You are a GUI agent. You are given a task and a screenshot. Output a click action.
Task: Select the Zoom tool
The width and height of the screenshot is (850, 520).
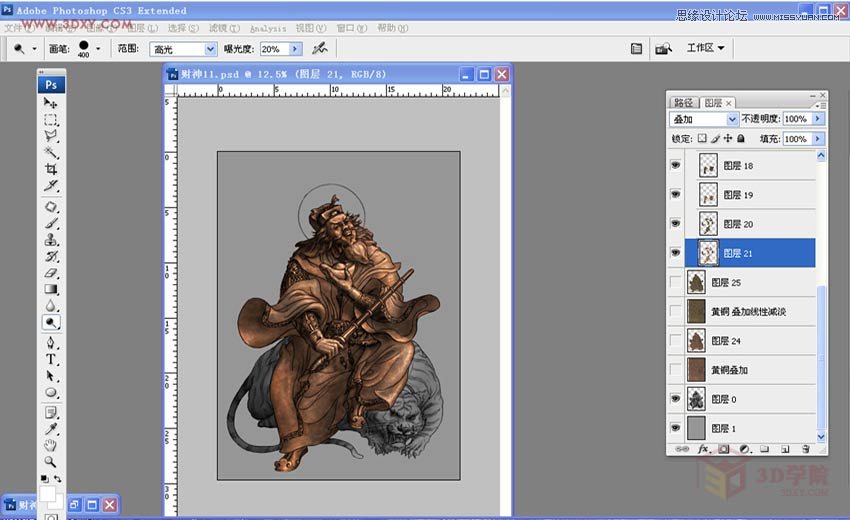pos(50,461)
